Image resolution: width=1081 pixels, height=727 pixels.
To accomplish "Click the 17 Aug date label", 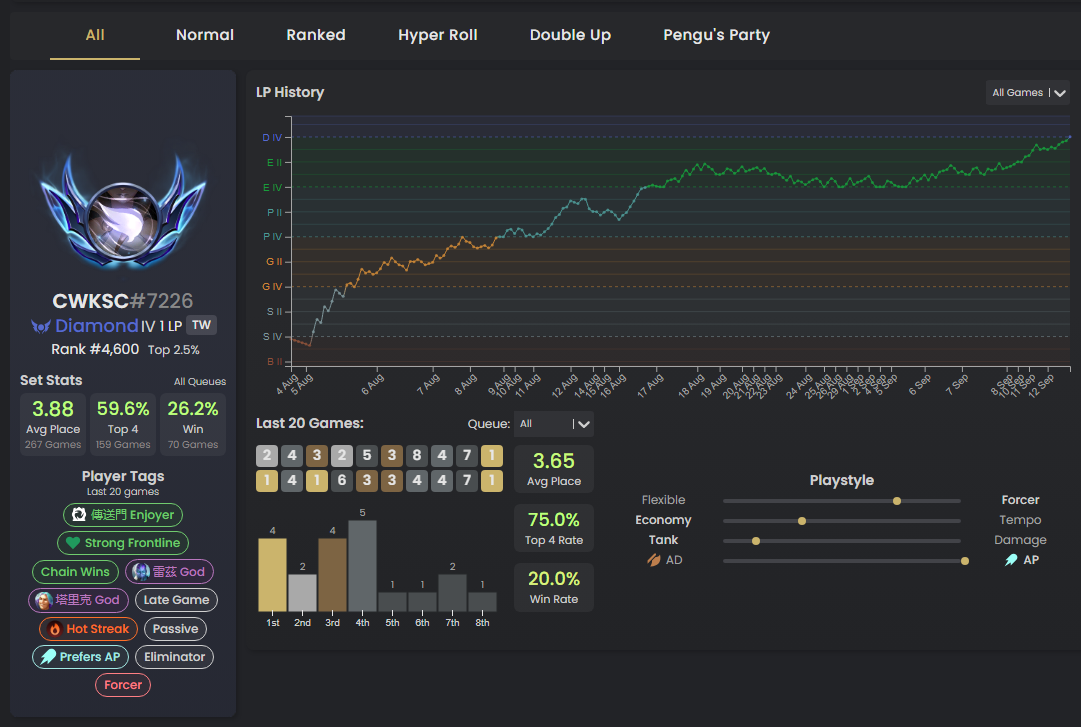I will 650,385.
